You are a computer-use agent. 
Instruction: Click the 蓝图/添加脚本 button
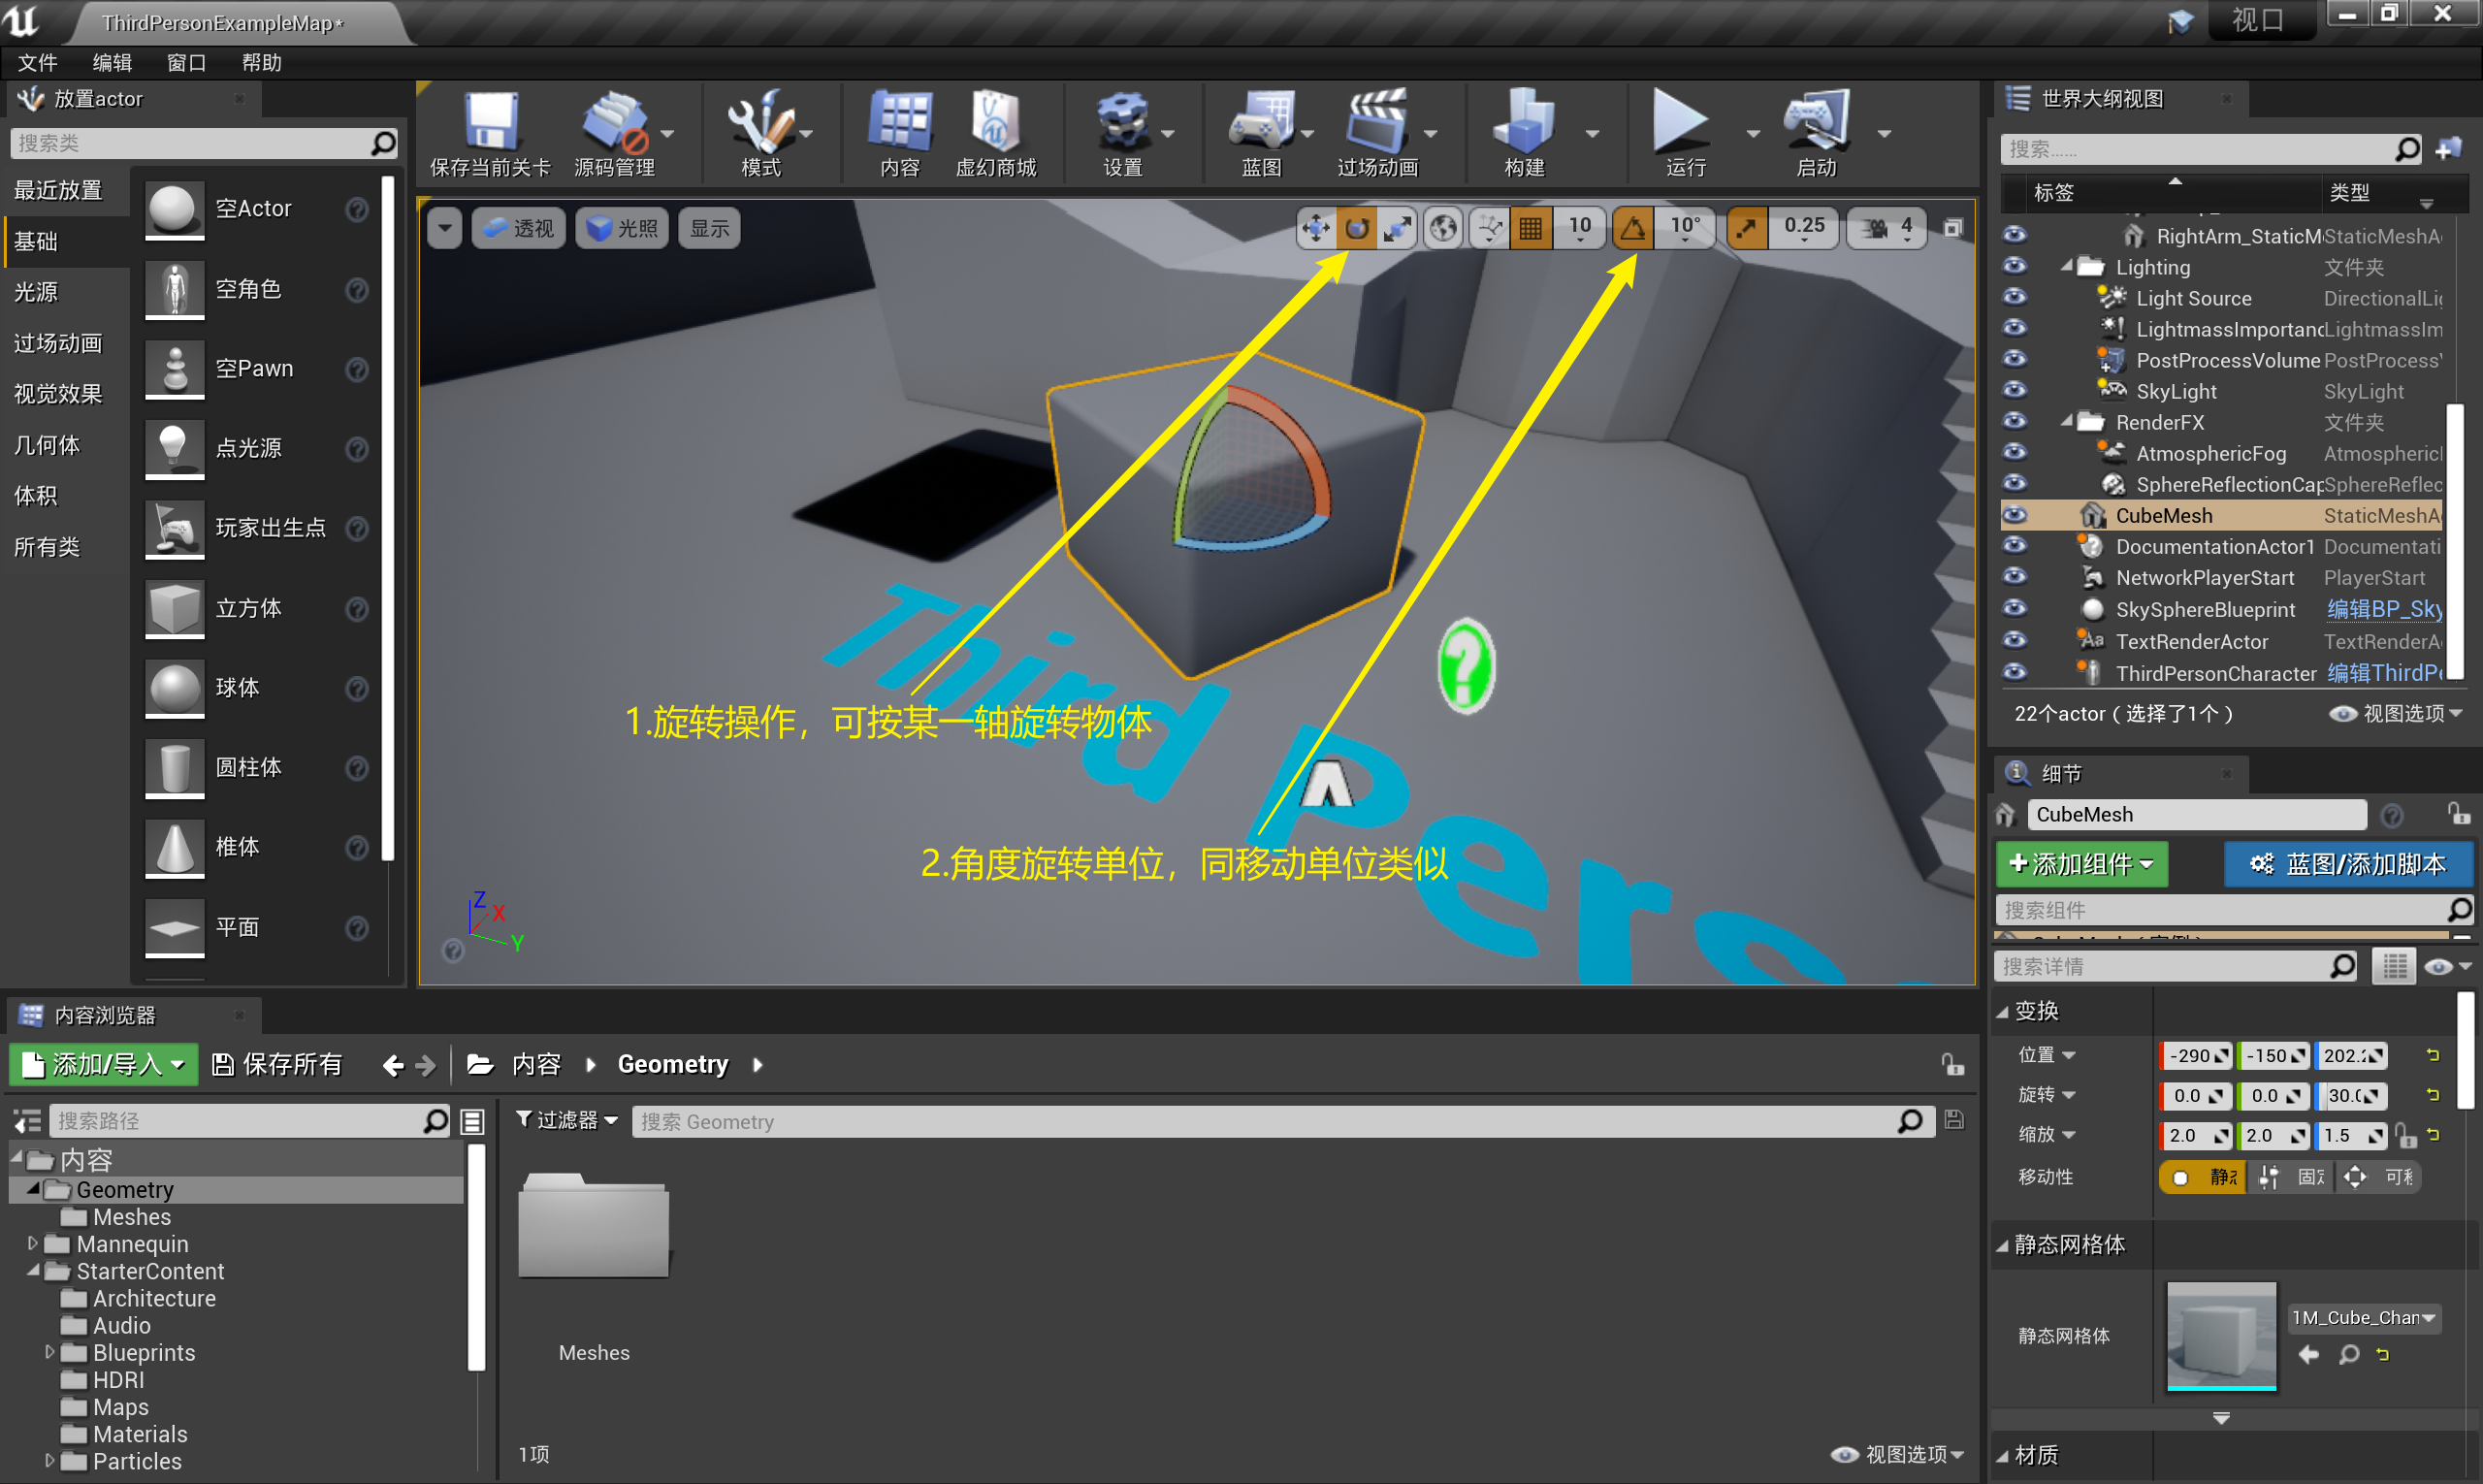click(2347, 864)
